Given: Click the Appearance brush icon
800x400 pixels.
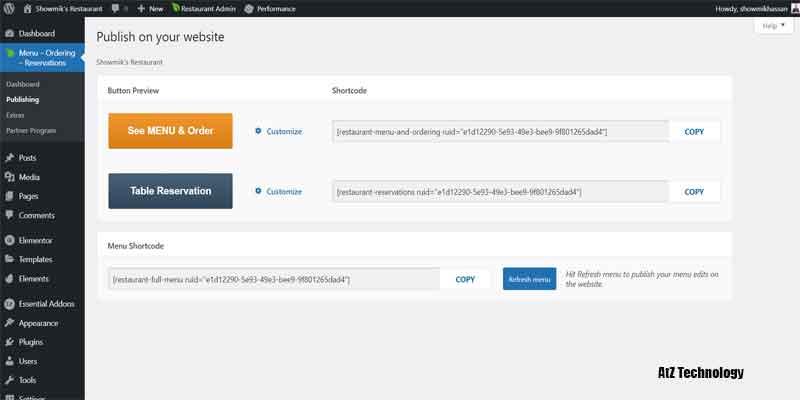Looking at the screenshot, I should coord(10,323).
